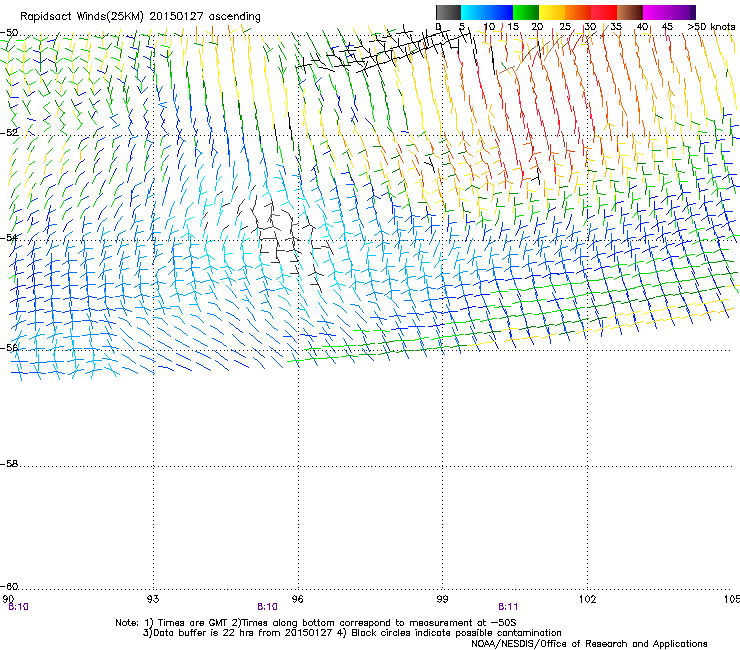The height and width of the screenshot is (650, 740).
Task: Click the '-54' latitude axis label
Action: point(9,237)
